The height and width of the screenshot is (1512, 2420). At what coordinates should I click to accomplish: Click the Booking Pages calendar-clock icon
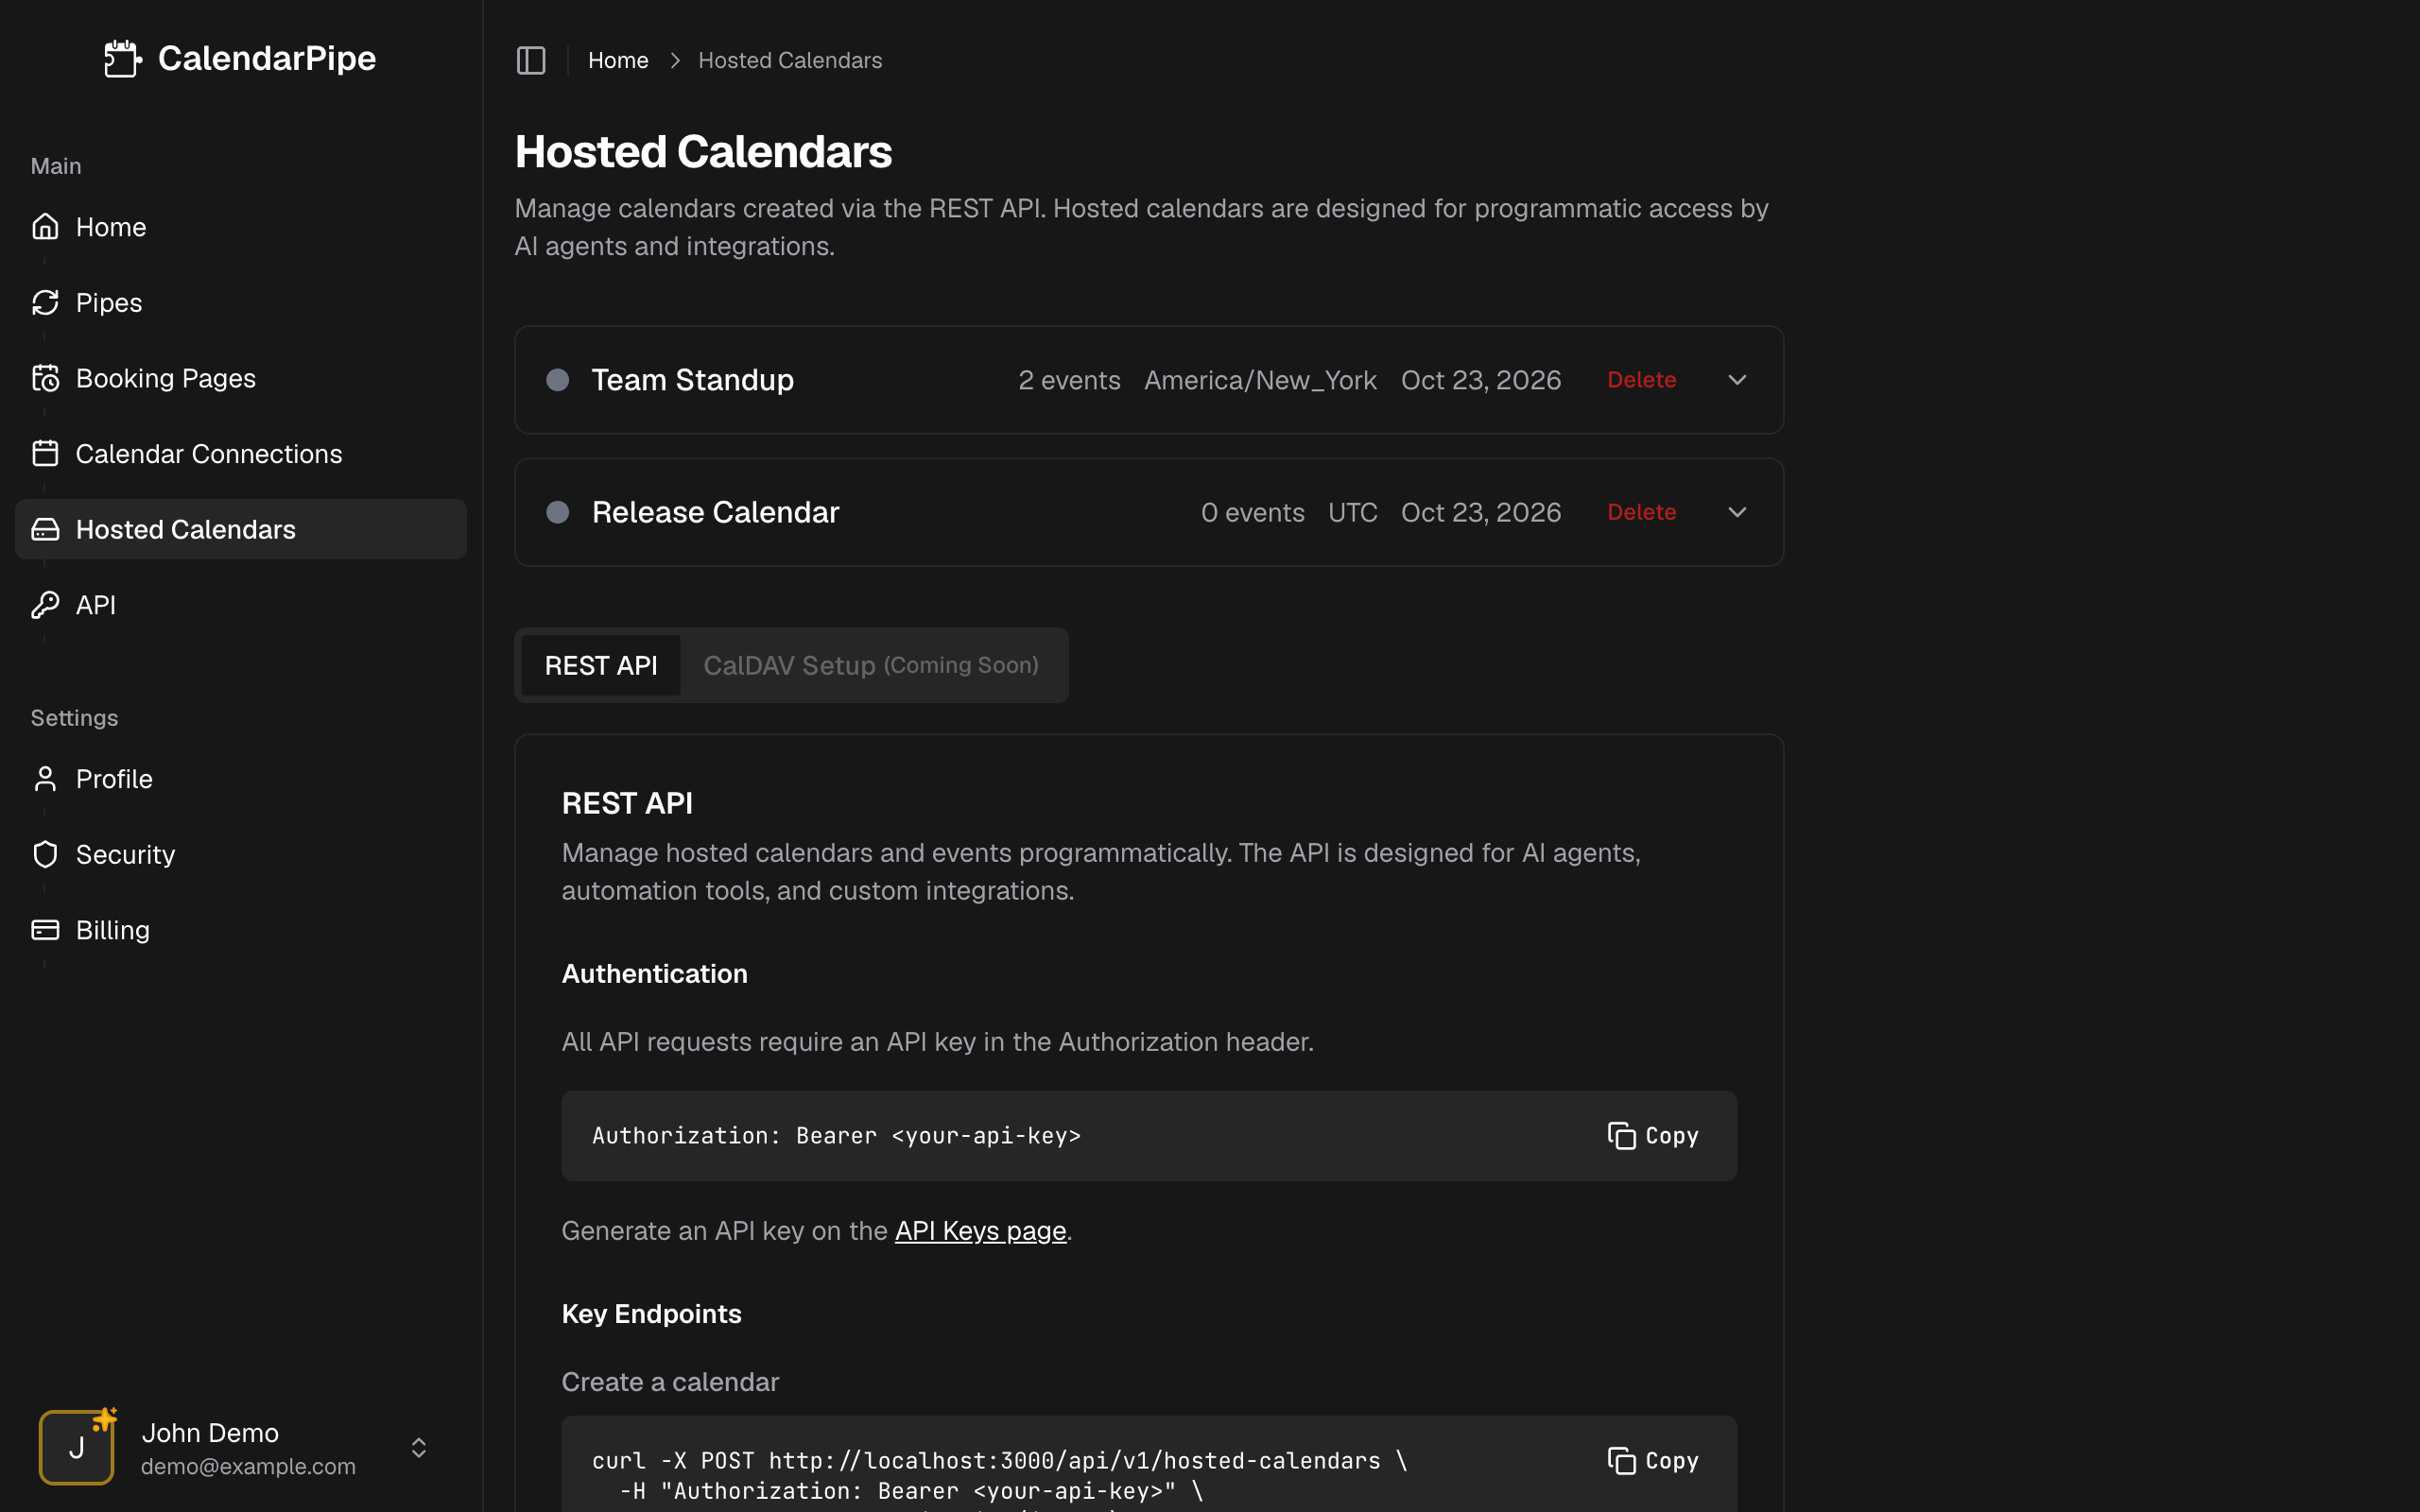[45, 378]
